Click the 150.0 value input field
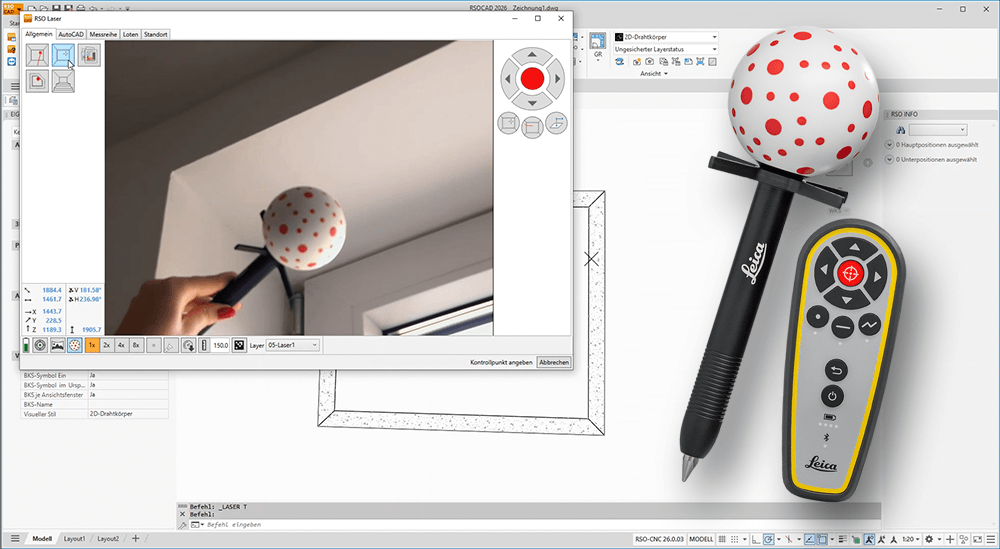 (x=220, y=345)
